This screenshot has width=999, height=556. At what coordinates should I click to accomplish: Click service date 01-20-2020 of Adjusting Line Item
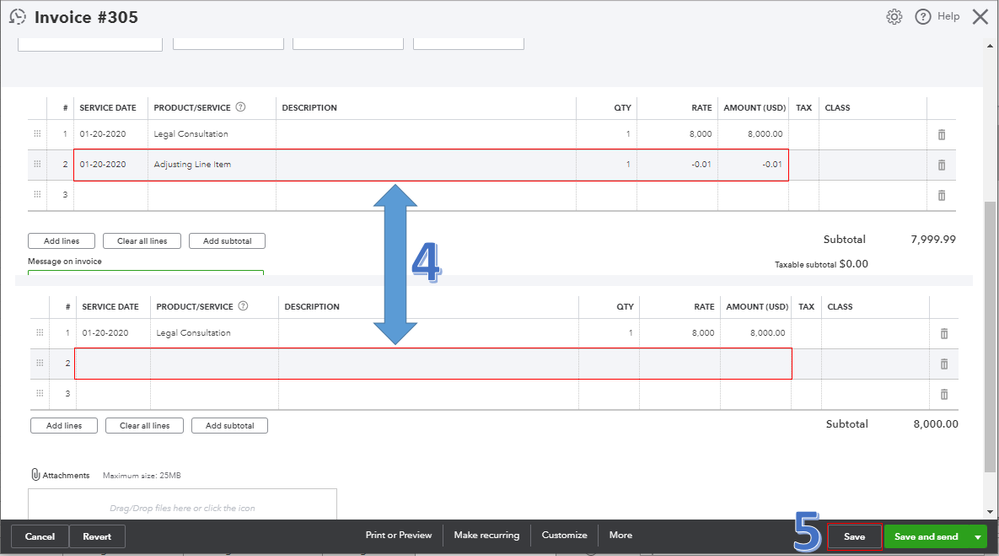point(110,164)
